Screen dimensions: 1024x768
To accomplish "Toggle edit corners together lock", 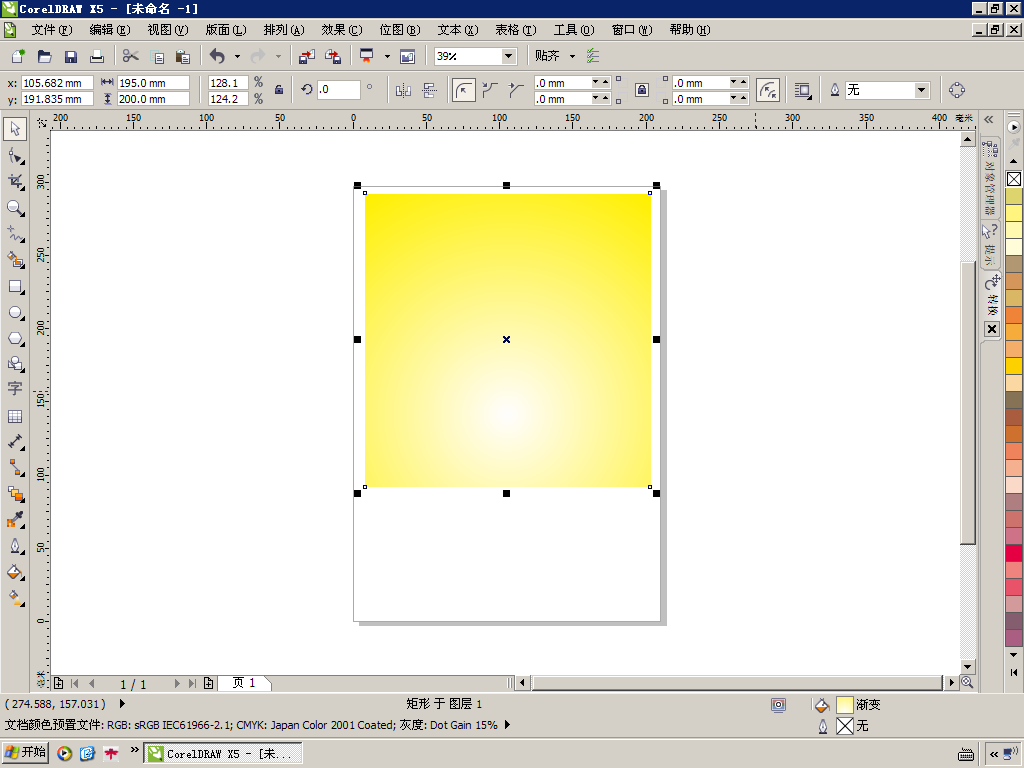I will coord(642,90).
